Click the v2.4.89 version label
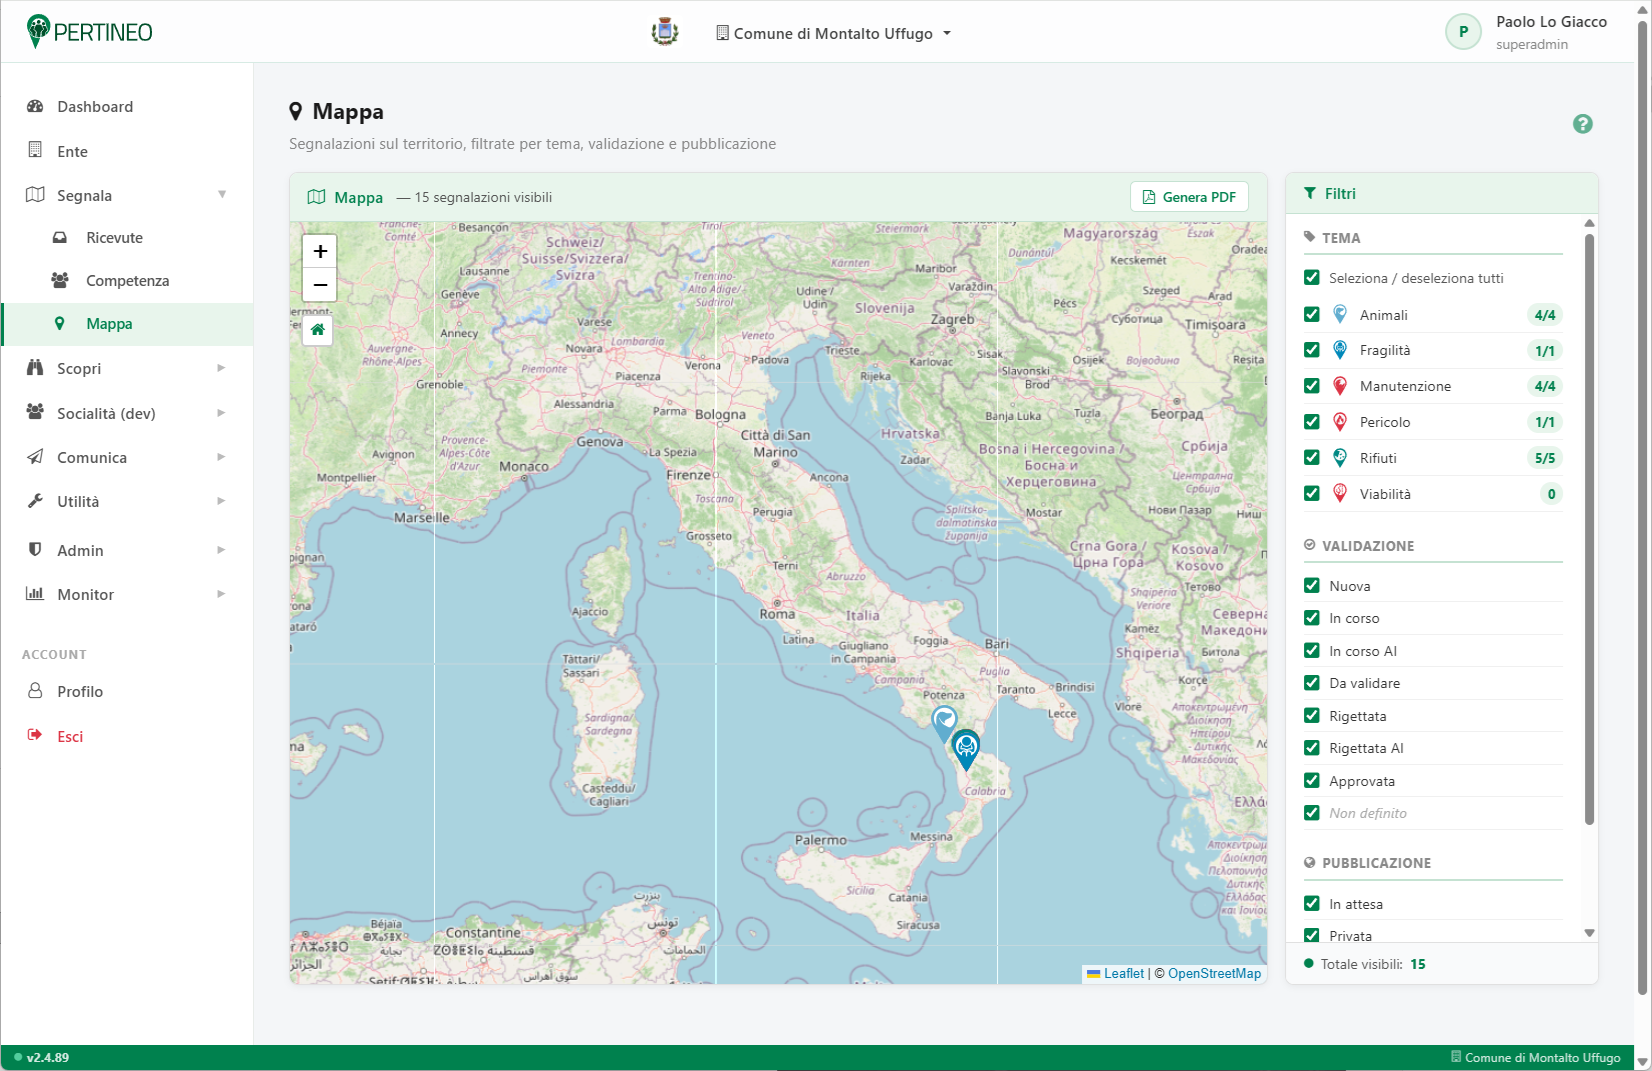Image resolution: width=1652 pixels, height=1071 pixels. pos(47,1057)
